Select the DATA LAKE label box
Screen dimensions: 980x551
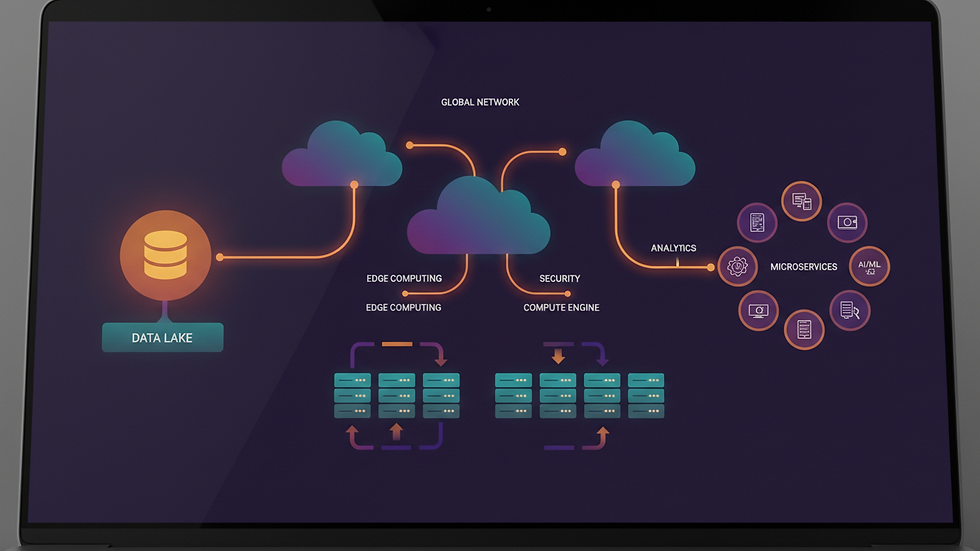[162, 337]
